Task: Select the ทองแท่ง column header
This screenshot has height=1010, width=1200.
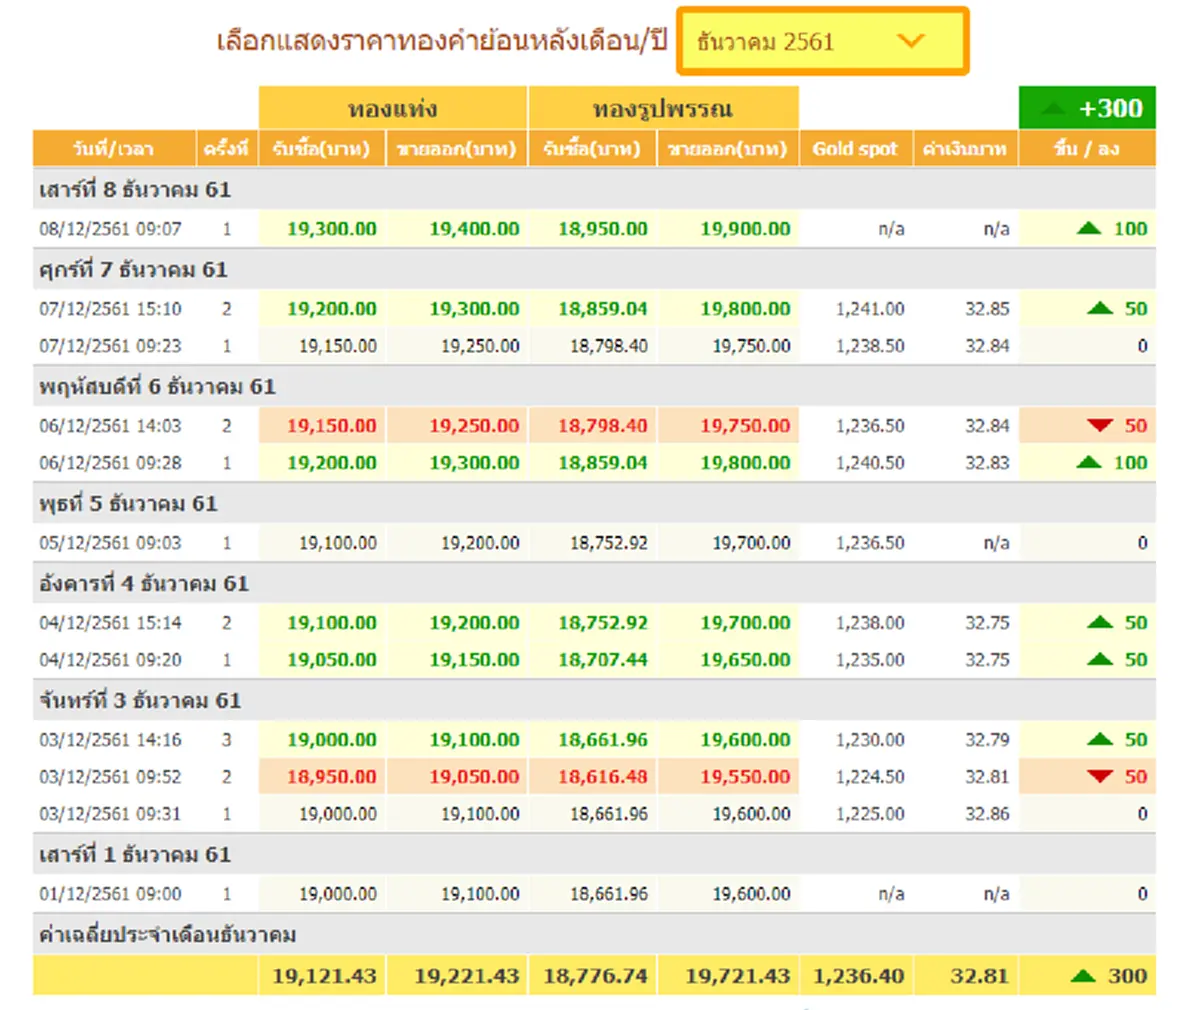Action: coord(393,108)
